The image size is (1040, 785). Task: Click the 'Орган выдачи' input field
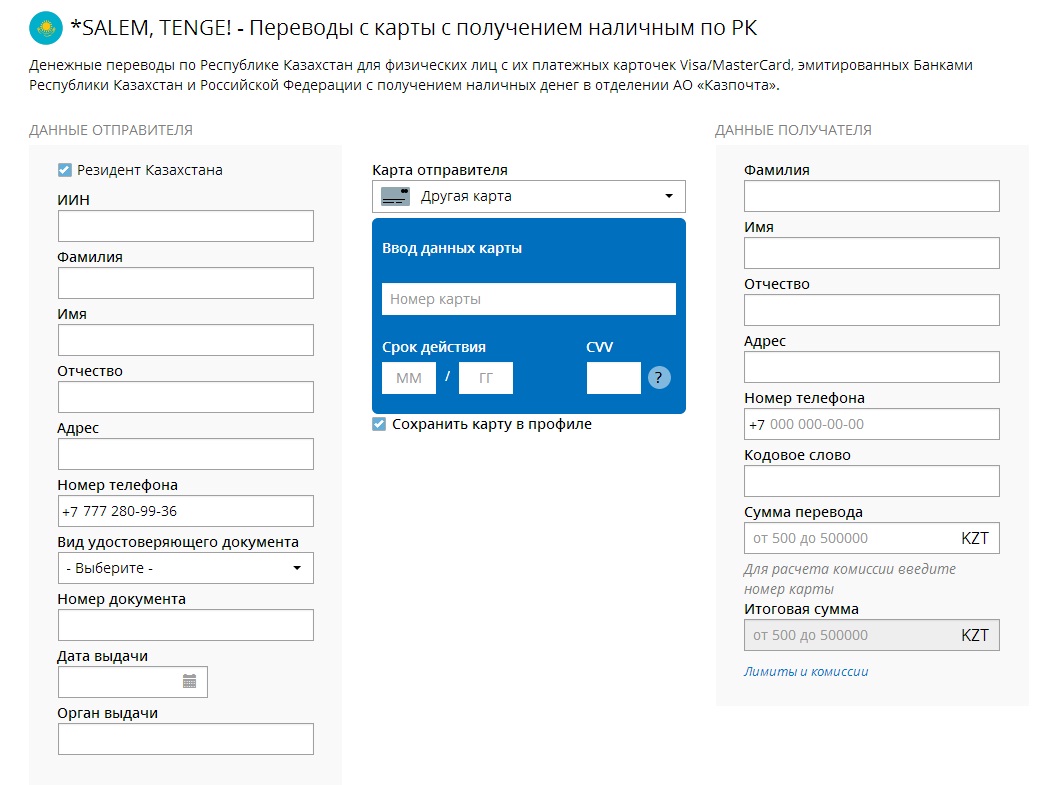tap(185, 739)
